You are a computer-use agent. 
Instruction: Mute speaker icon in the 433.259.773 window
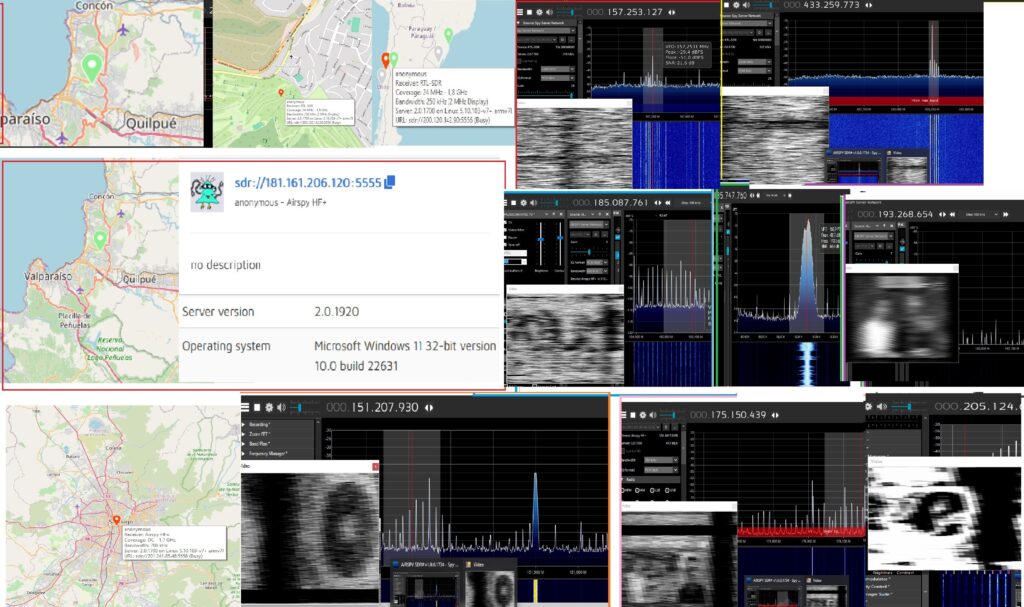click(x=746, y=6)
